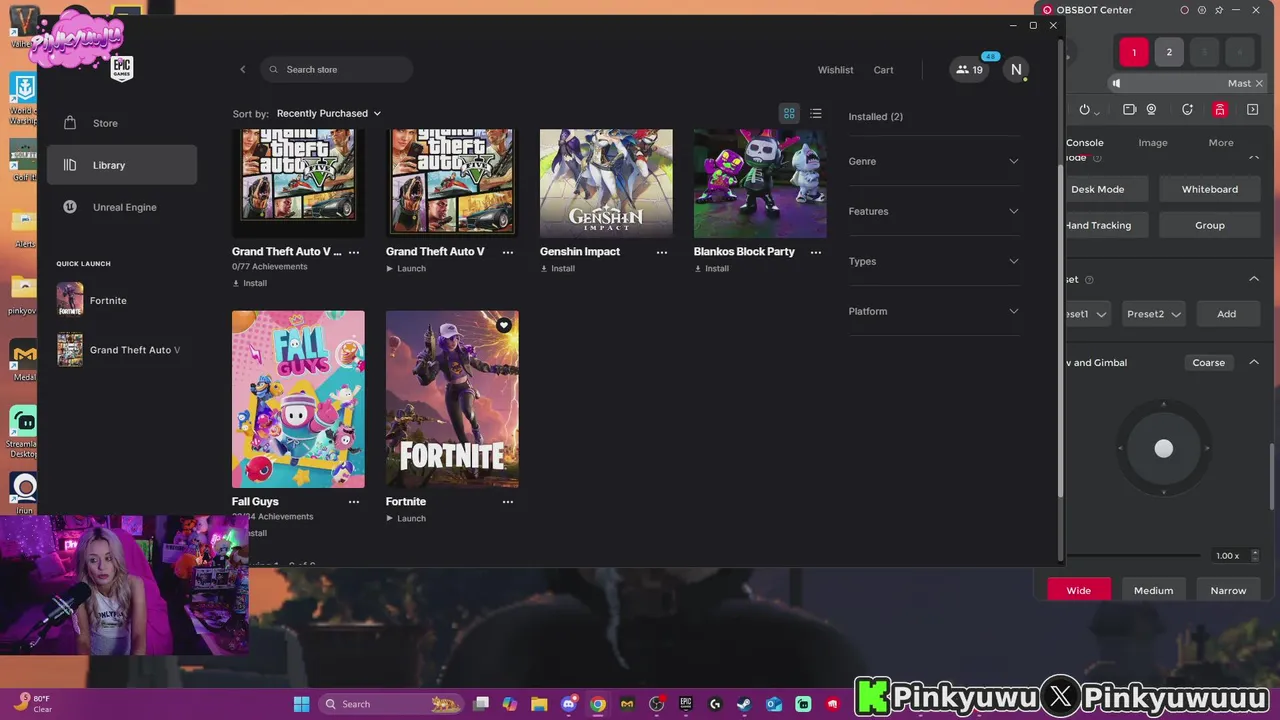Screen dimensions: 1280x720
Task: Click the OBSBOT video record icon
Action: click(1129, 109)
